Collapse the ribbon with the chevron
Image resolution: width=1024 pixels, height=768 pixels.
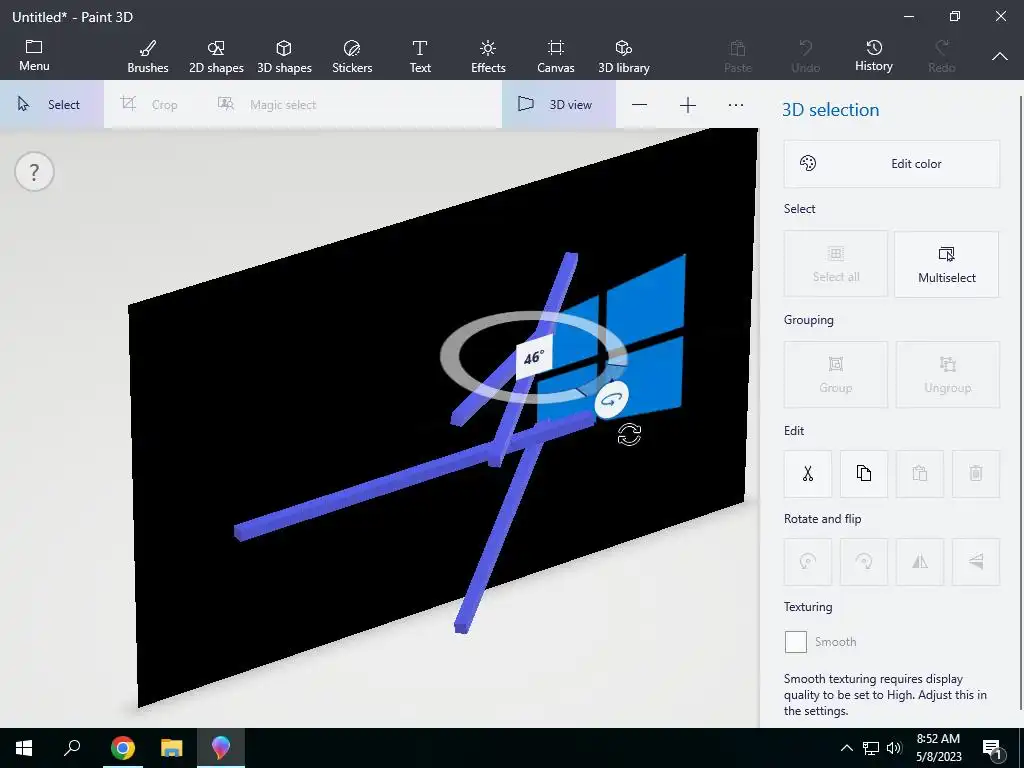(x=999, y=57)
